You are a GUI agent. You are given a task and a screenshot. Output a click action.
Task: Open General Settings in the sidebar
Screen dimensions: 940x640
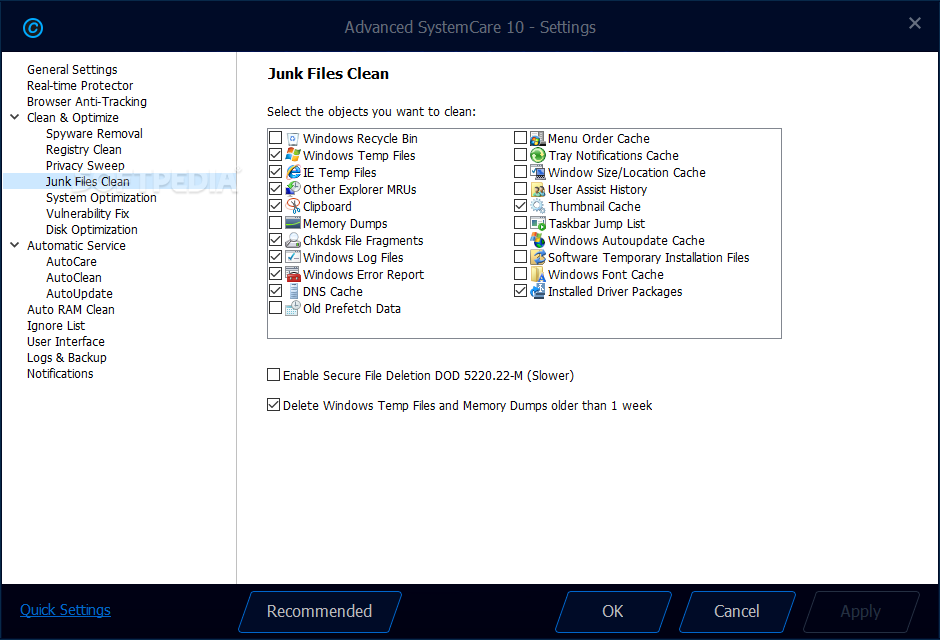coord(72,70)
